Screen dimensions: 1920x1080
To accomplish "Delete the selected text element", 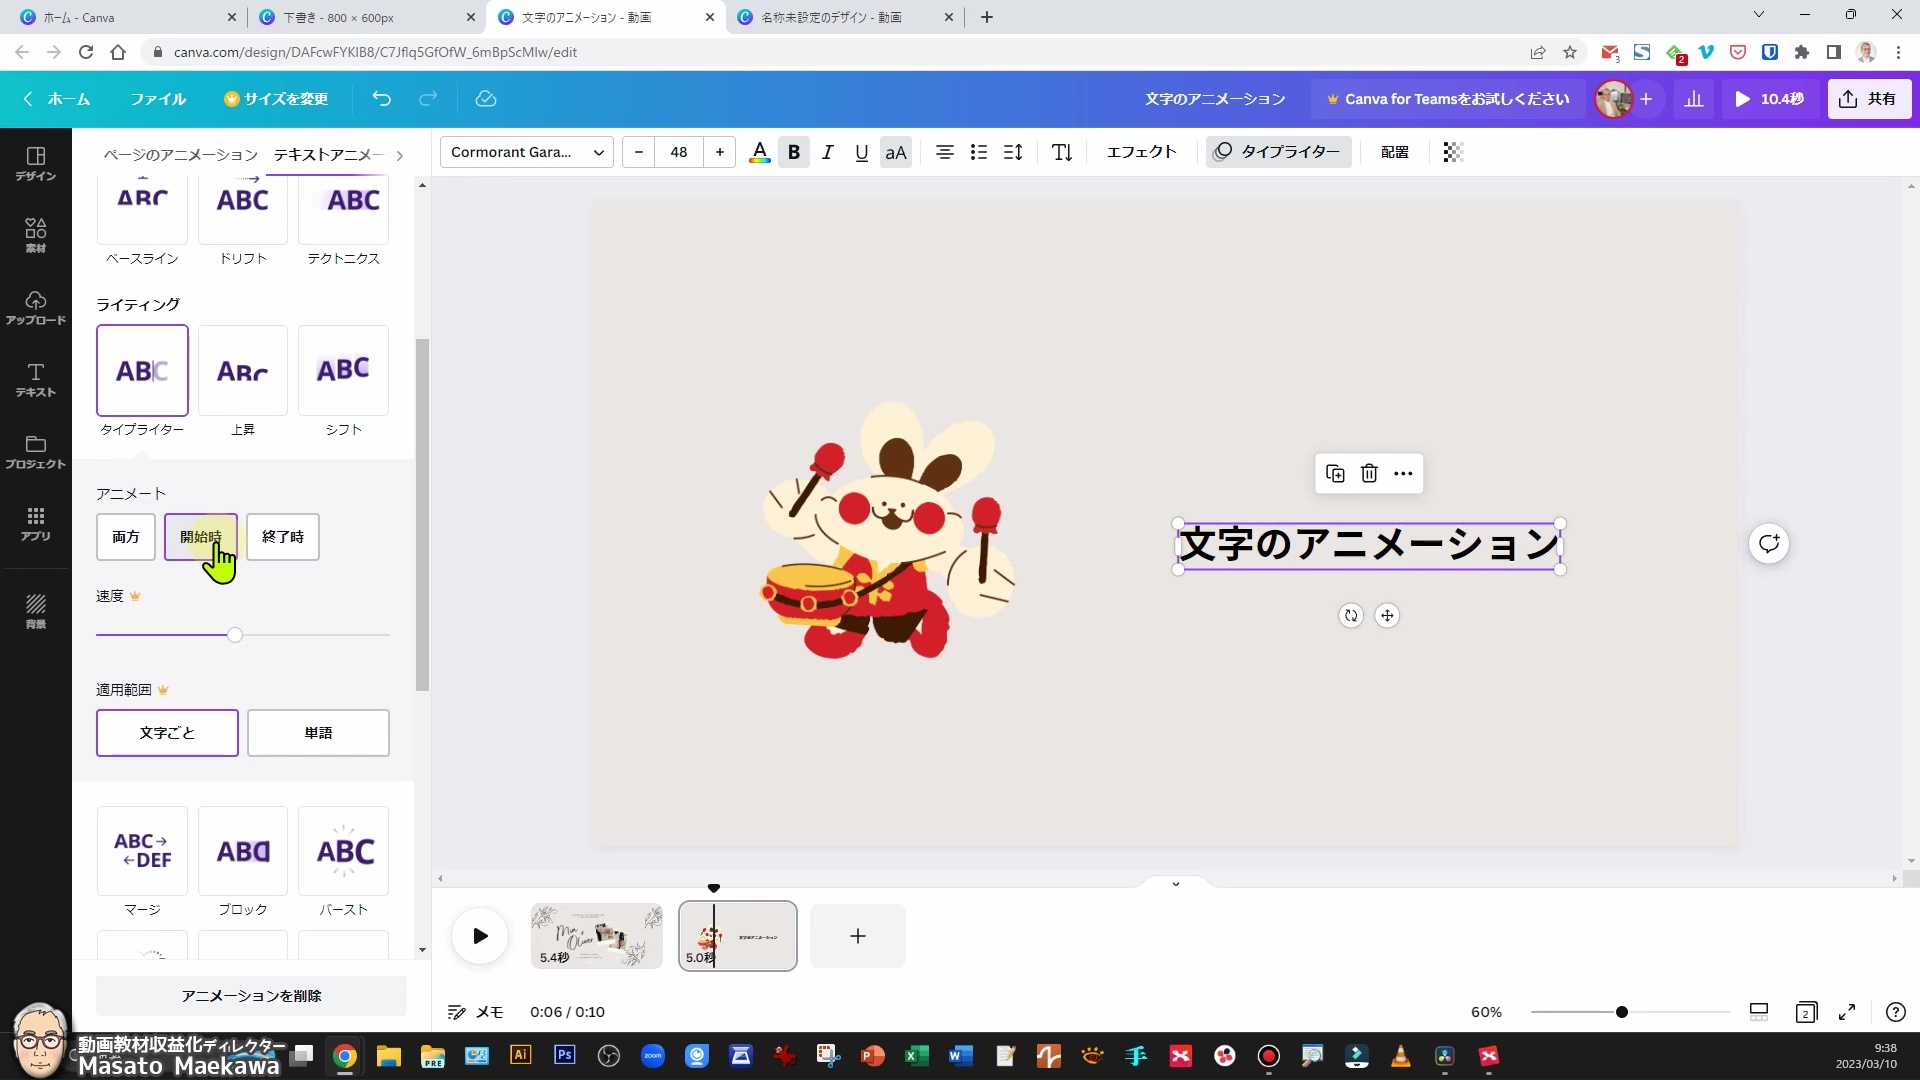I will click(x=1369, y=473).
